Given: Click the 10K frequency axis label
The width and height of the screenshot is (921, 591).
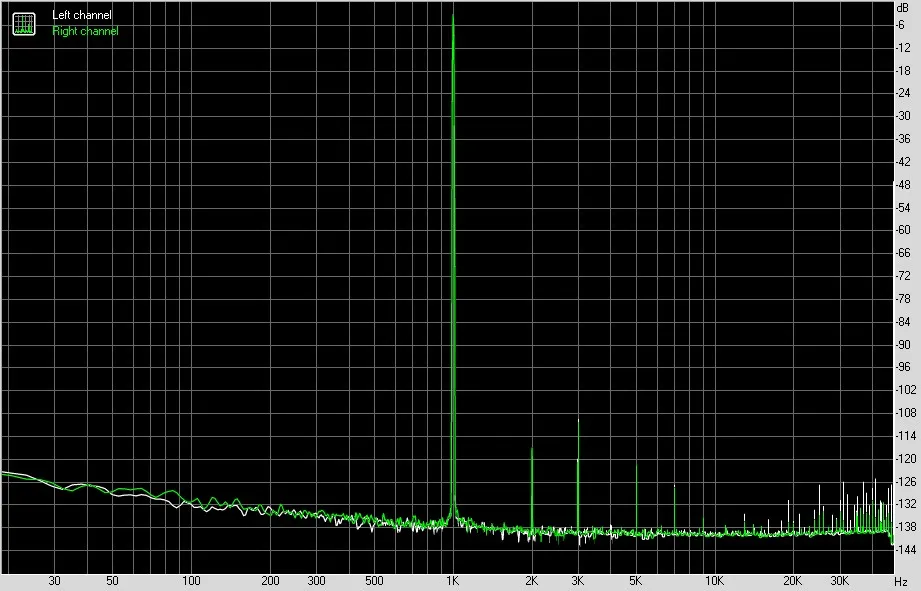Looking at the screenshot, I should point(714,581).
